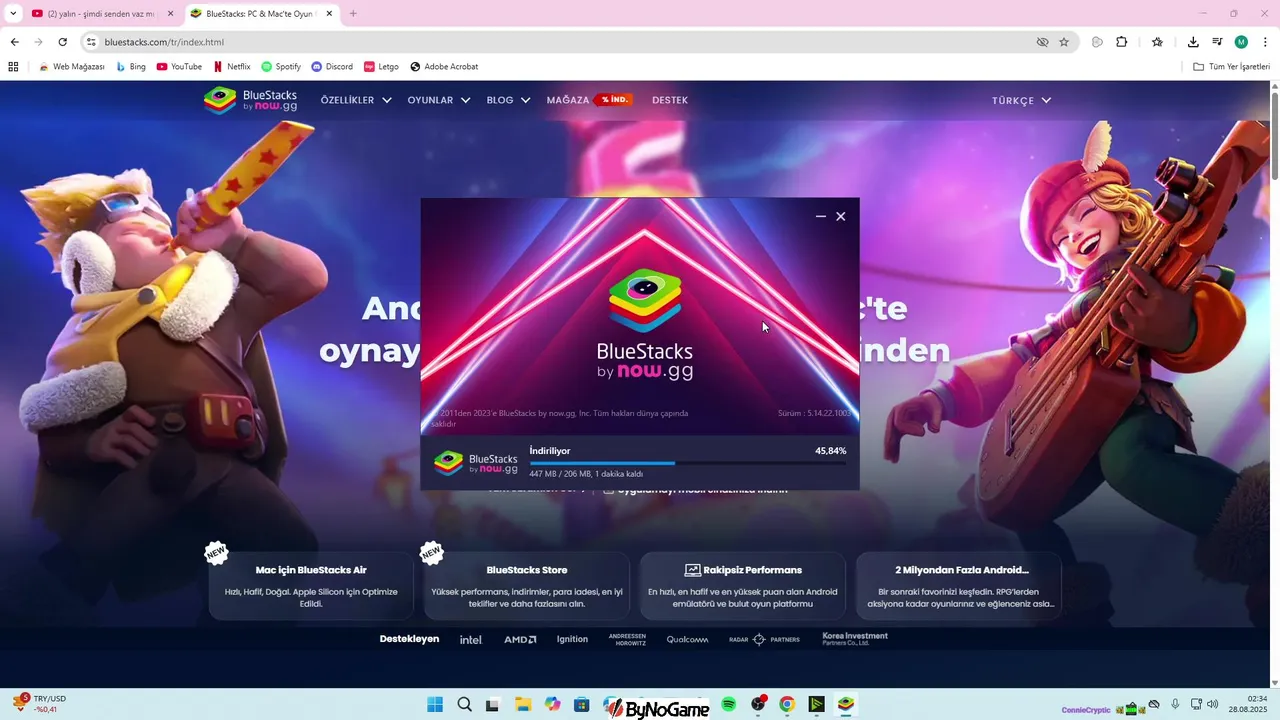Expand the OYUNLAR menu
Viewport: 1280px width, 720px height.
[x=438, y=100]
